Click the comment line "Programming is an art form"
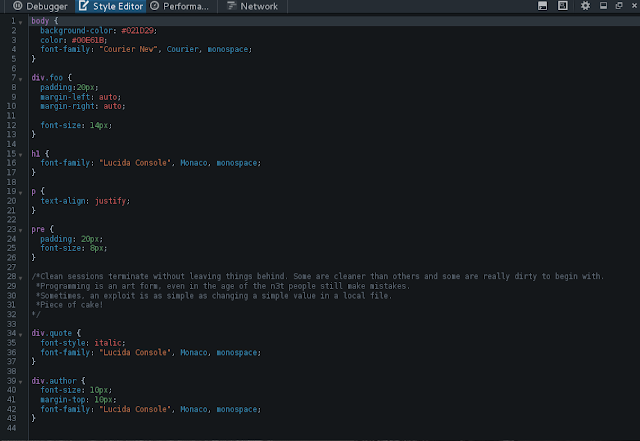 (223, 286)
